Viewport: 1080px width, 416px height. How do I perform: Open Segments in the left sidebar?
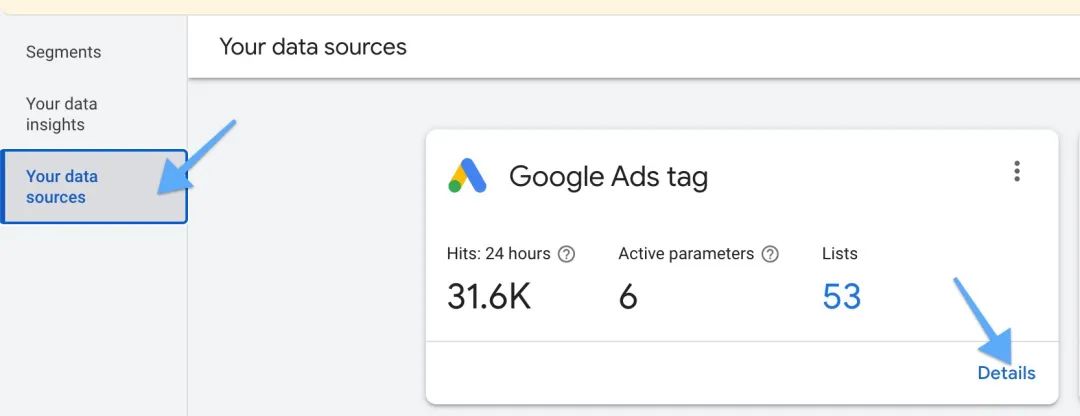(x=63, y=52)
